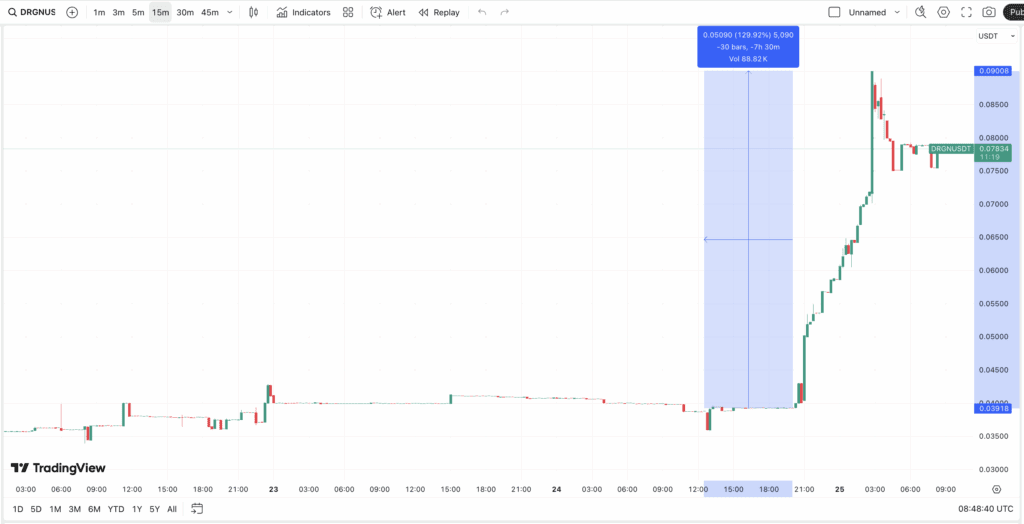Screen dimensions: 1024x524
Task: Select the 5D date range
Action: [x=36, y=509]
